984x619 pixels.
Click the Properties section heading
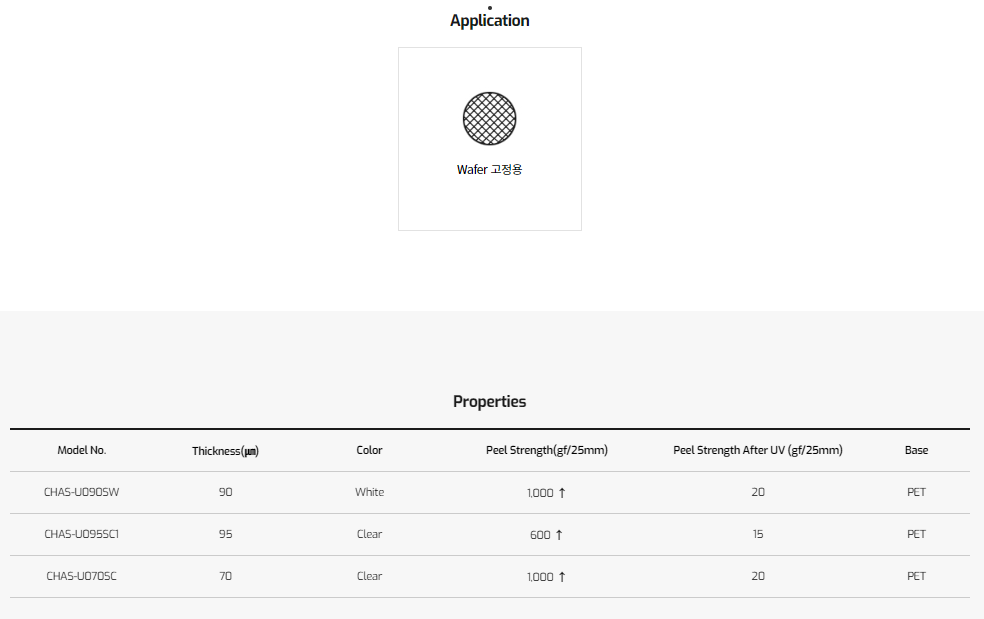pos(489,402)
